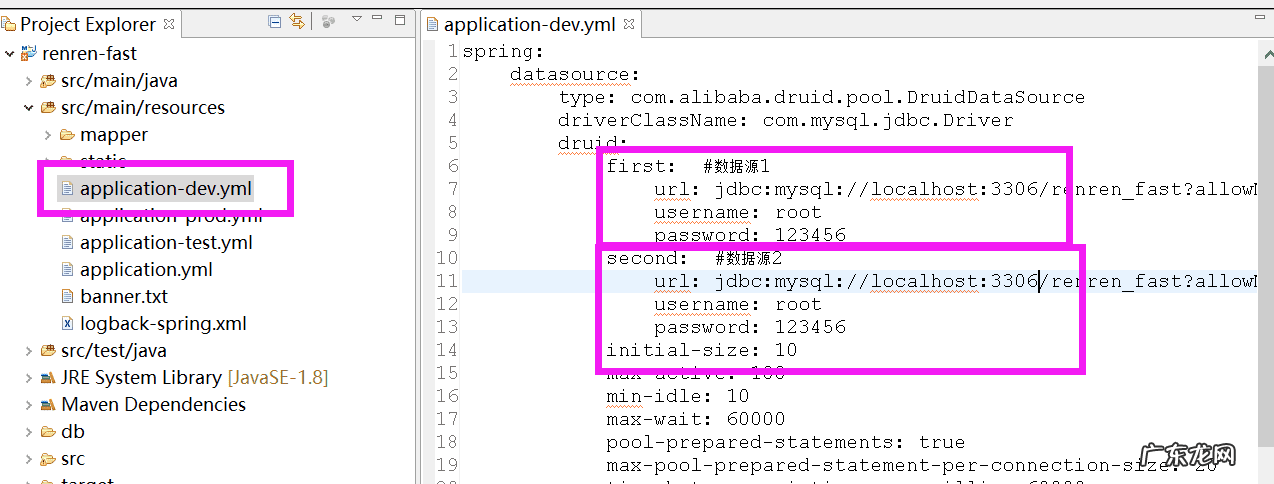Expand the Maven Dependencies node
1274x484 pixels.
pos(29,404)
